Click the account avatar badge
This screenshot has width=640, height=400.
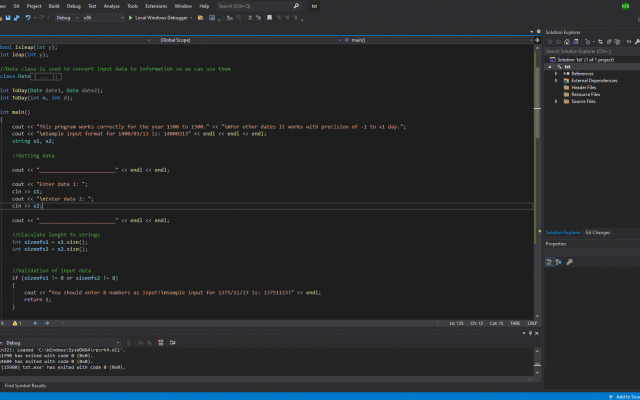[x=625, y=6]
